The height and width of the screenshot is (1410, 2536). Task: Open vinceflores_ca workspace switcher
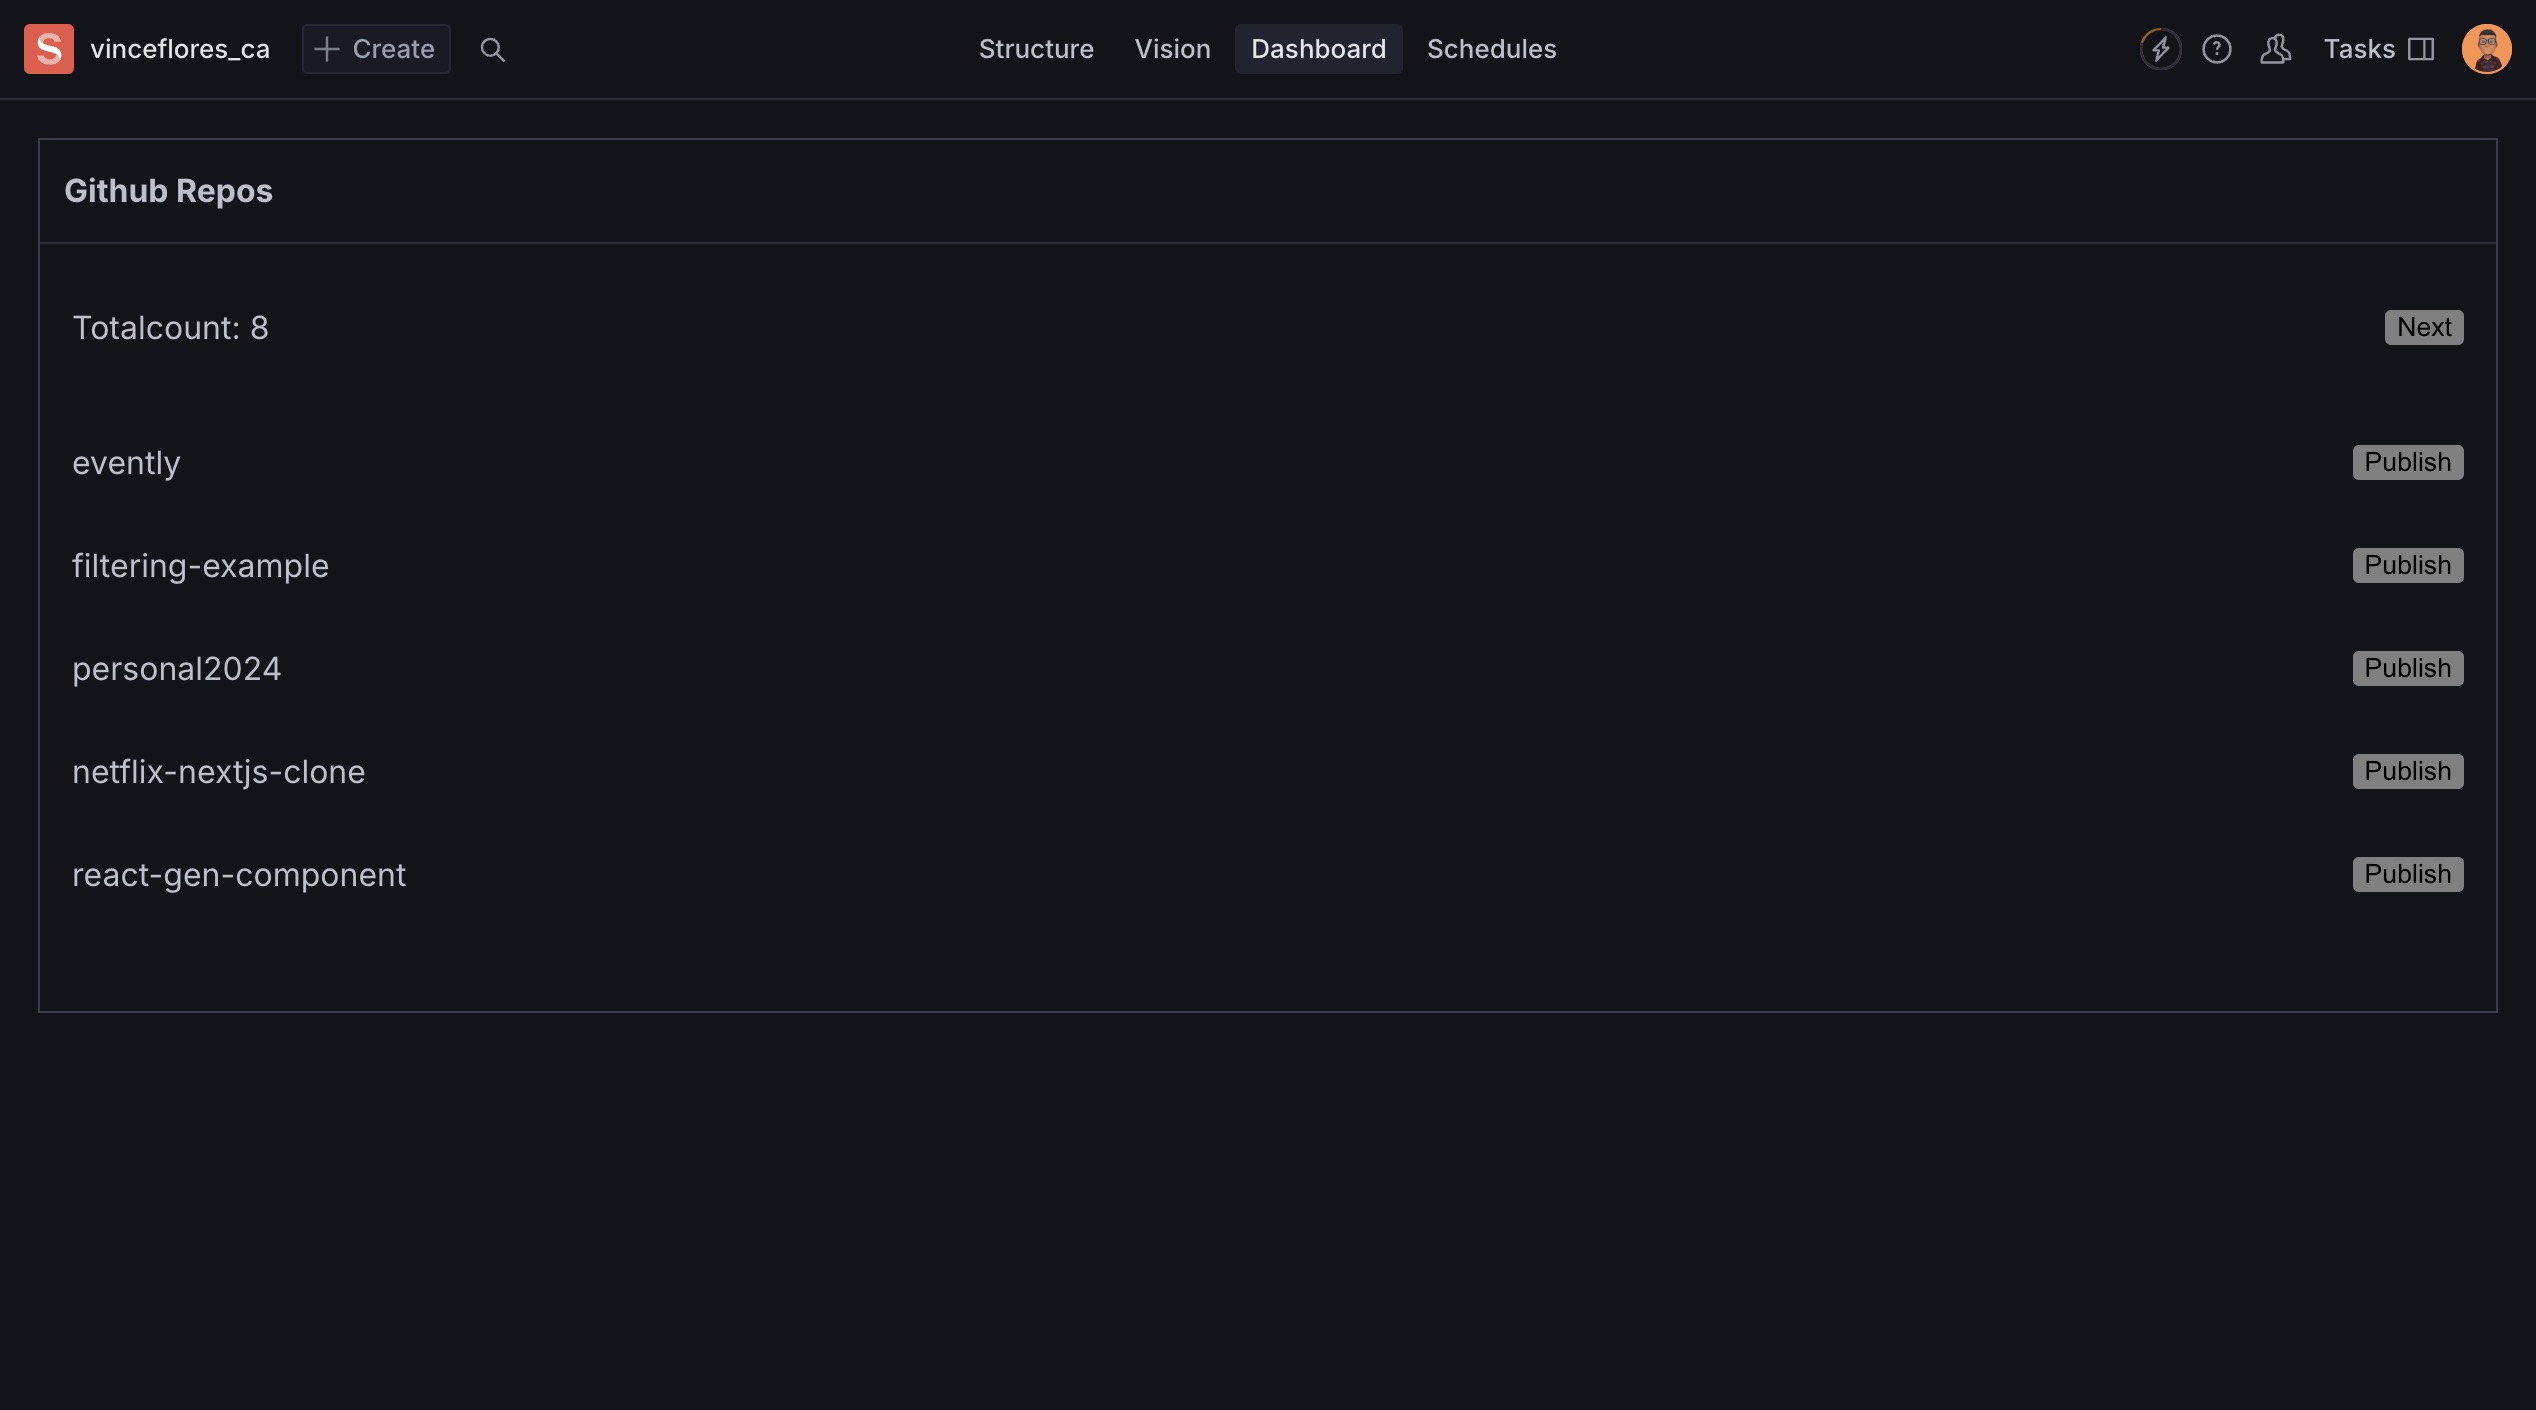tap(180, 49)
